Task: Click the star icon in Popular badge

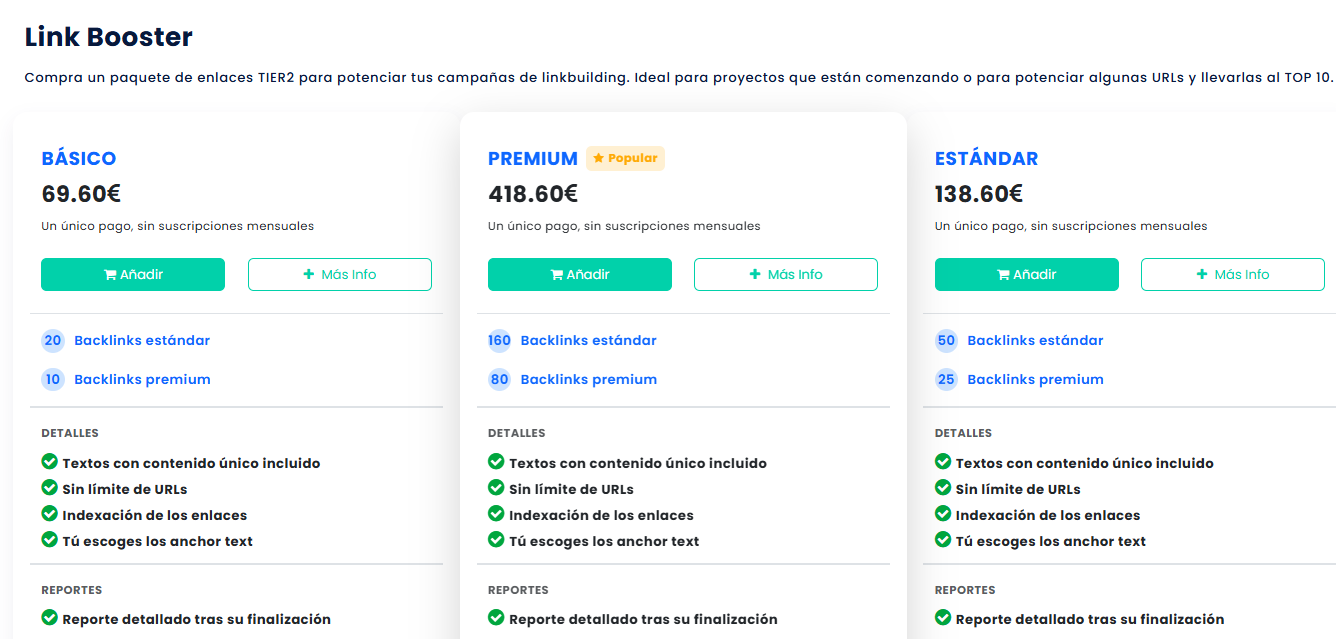Action: pyautogui.click(x=598, y=158)
